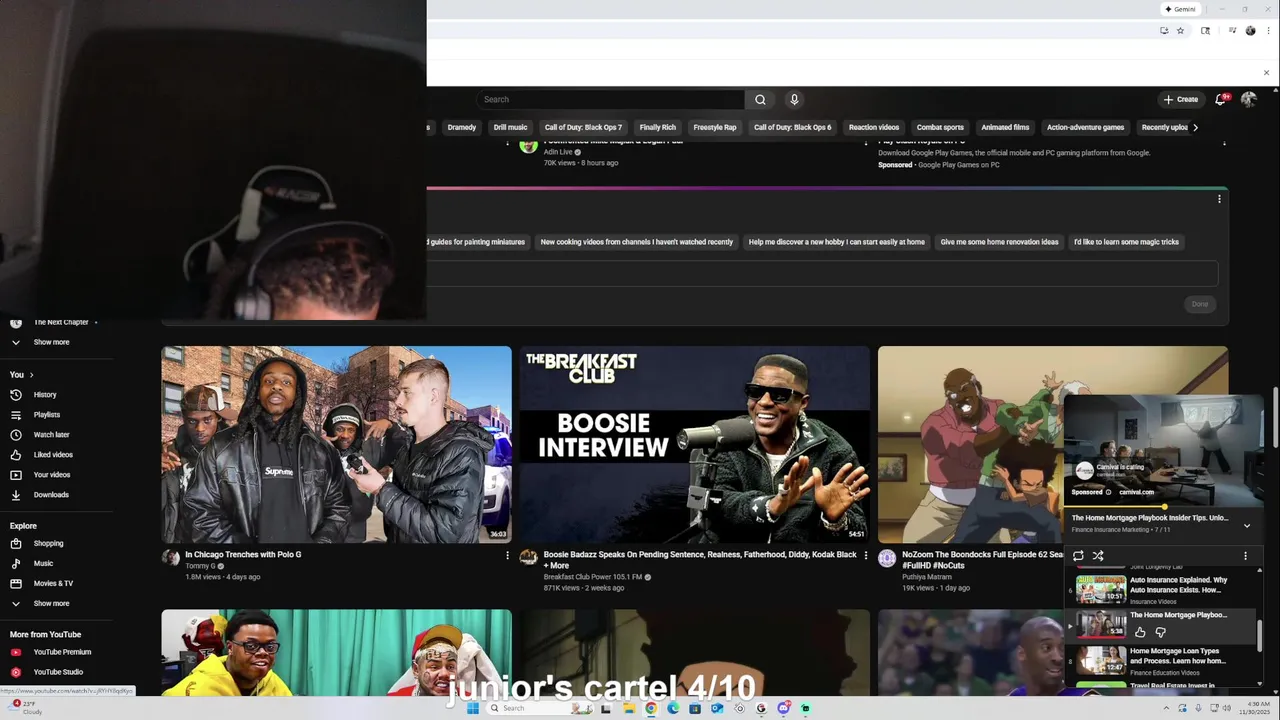Dislike the Home Mortgage Playbook video
The width and height of the screenshot is (1280, 720).
[1160, 632]
